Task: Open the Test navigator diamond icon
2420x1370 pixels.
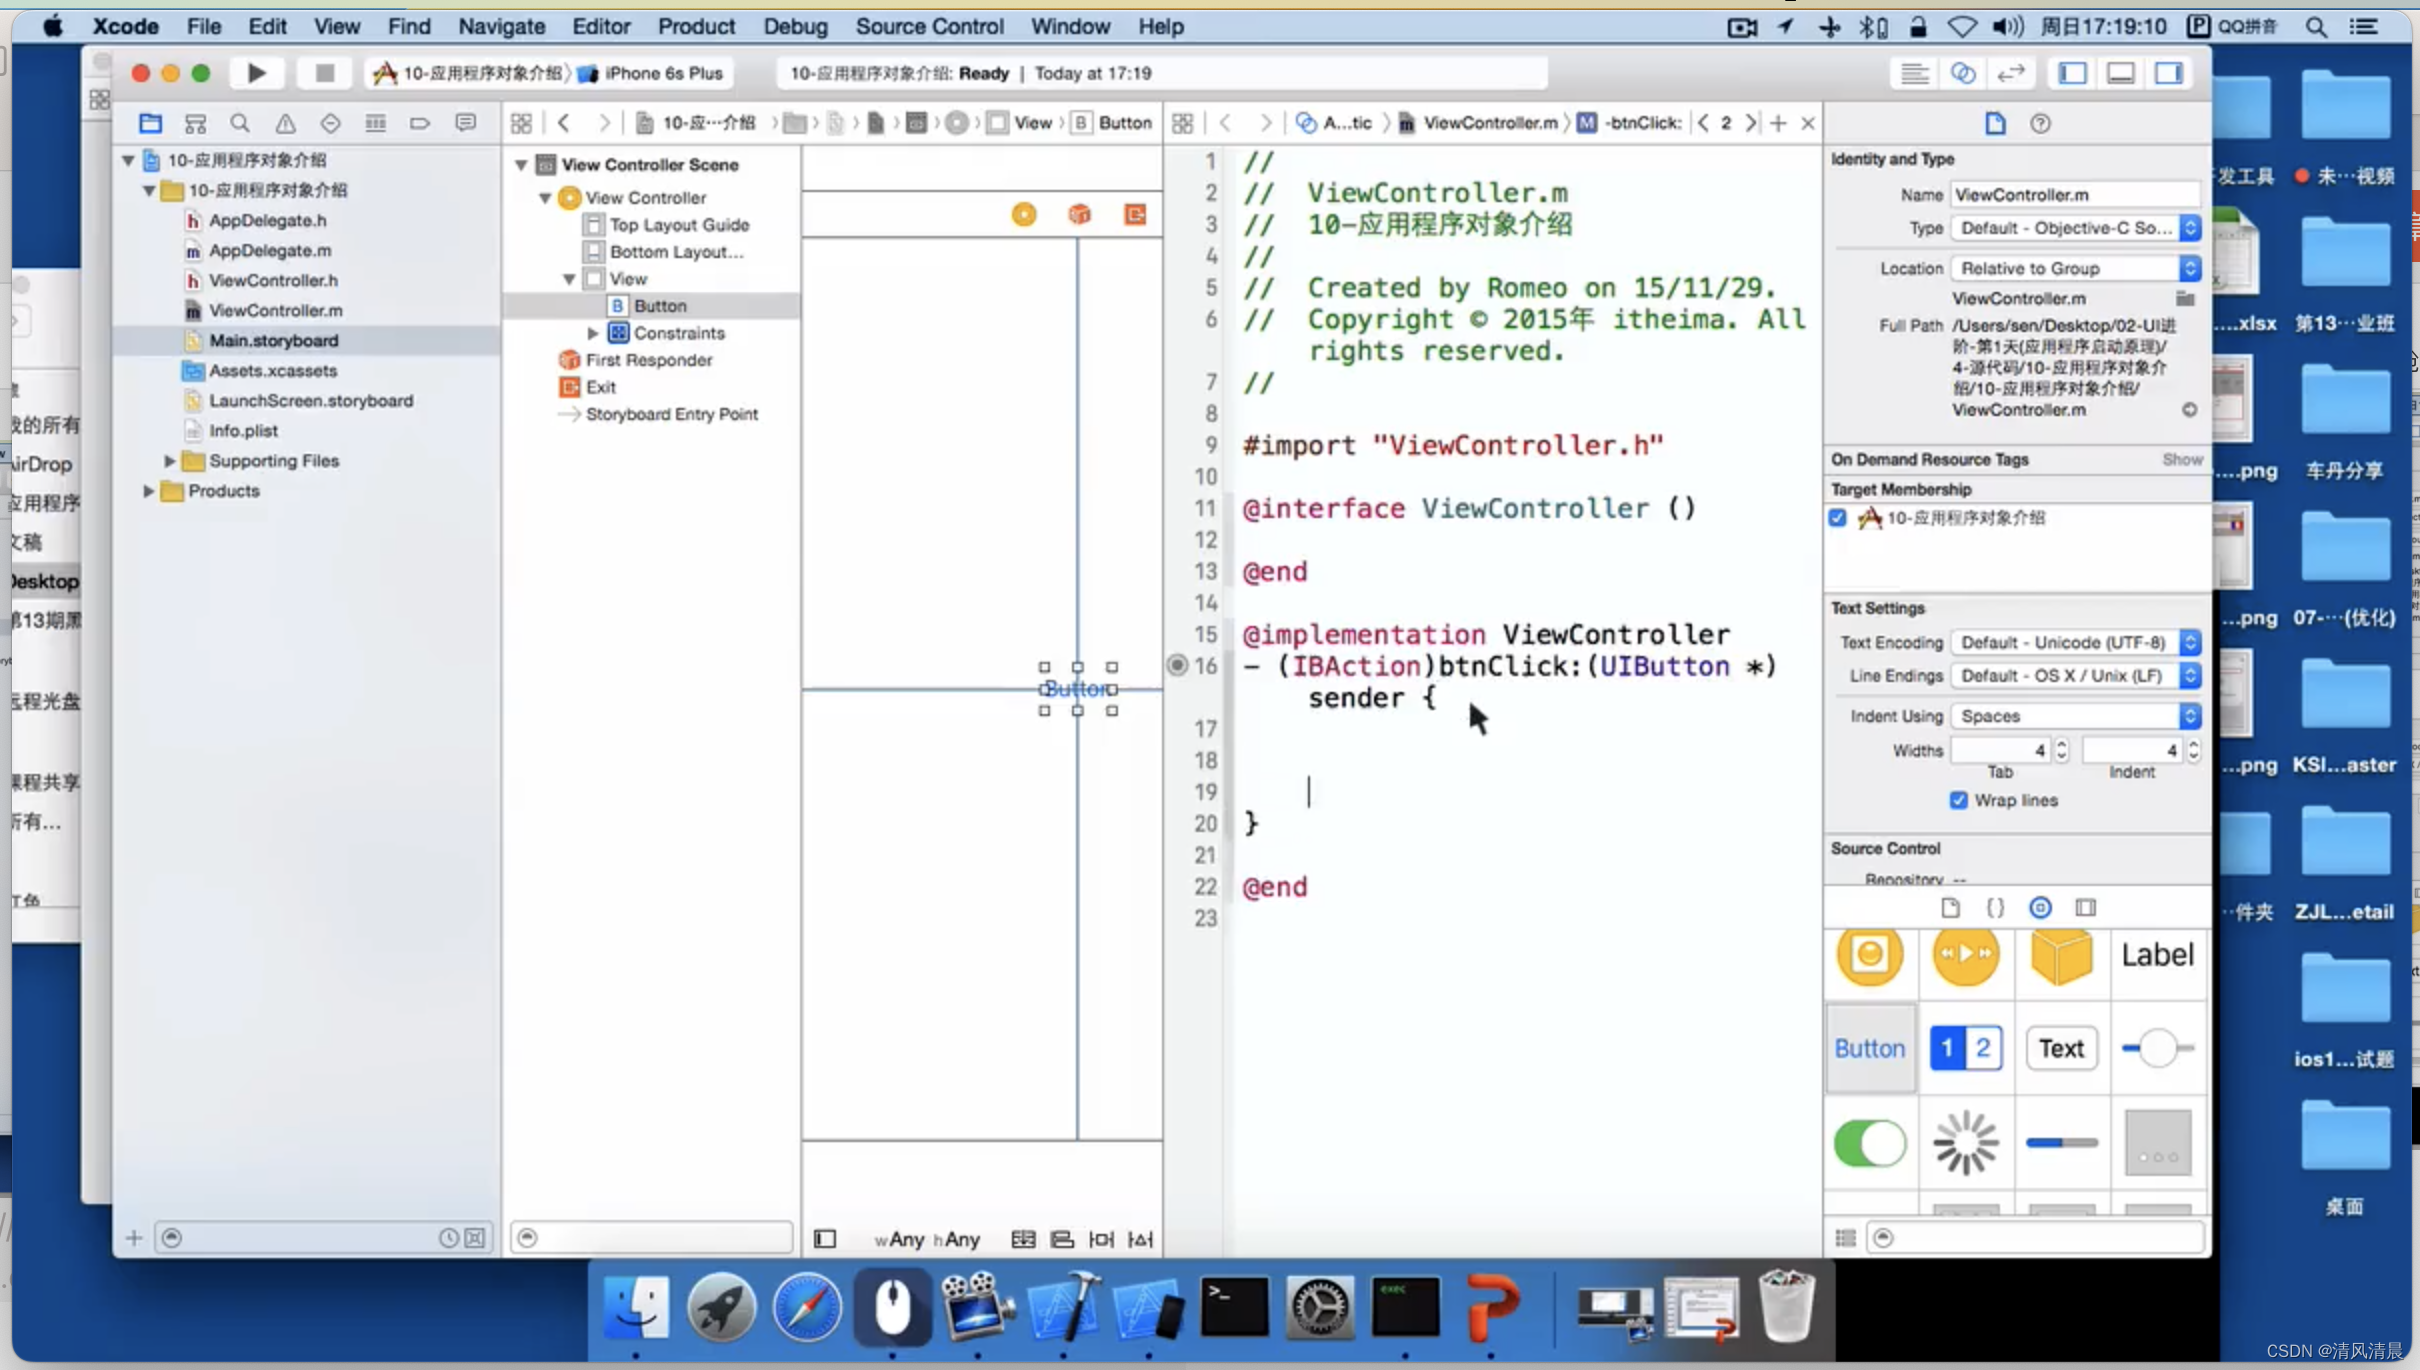Action: 330,123
